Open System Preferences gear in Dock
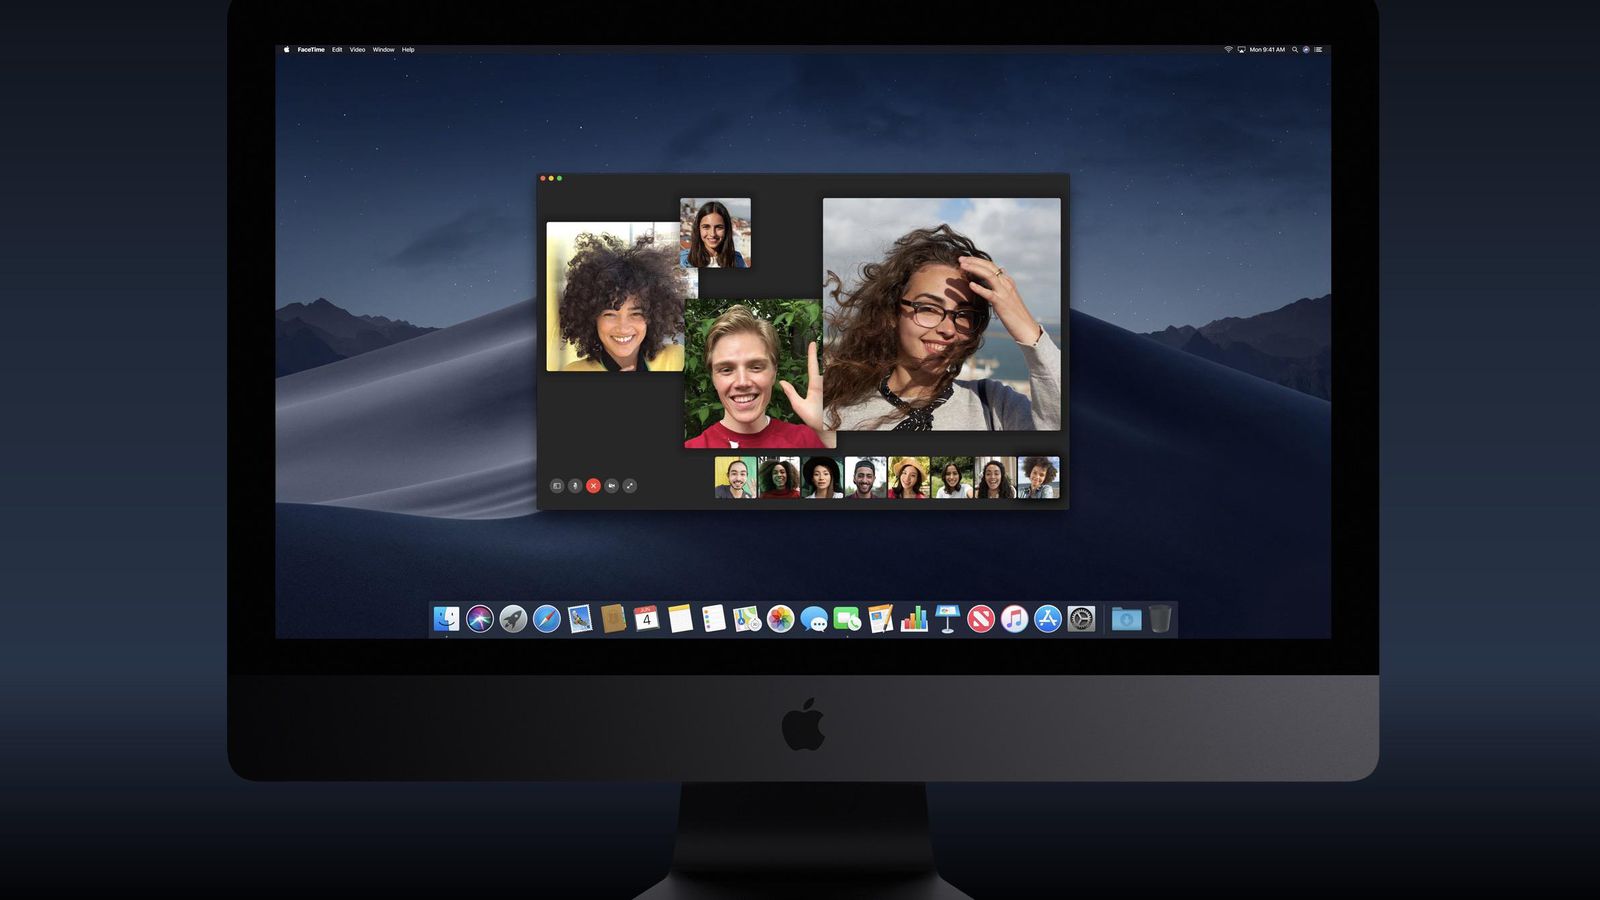1600x900 pixels. pos(1081,619)
